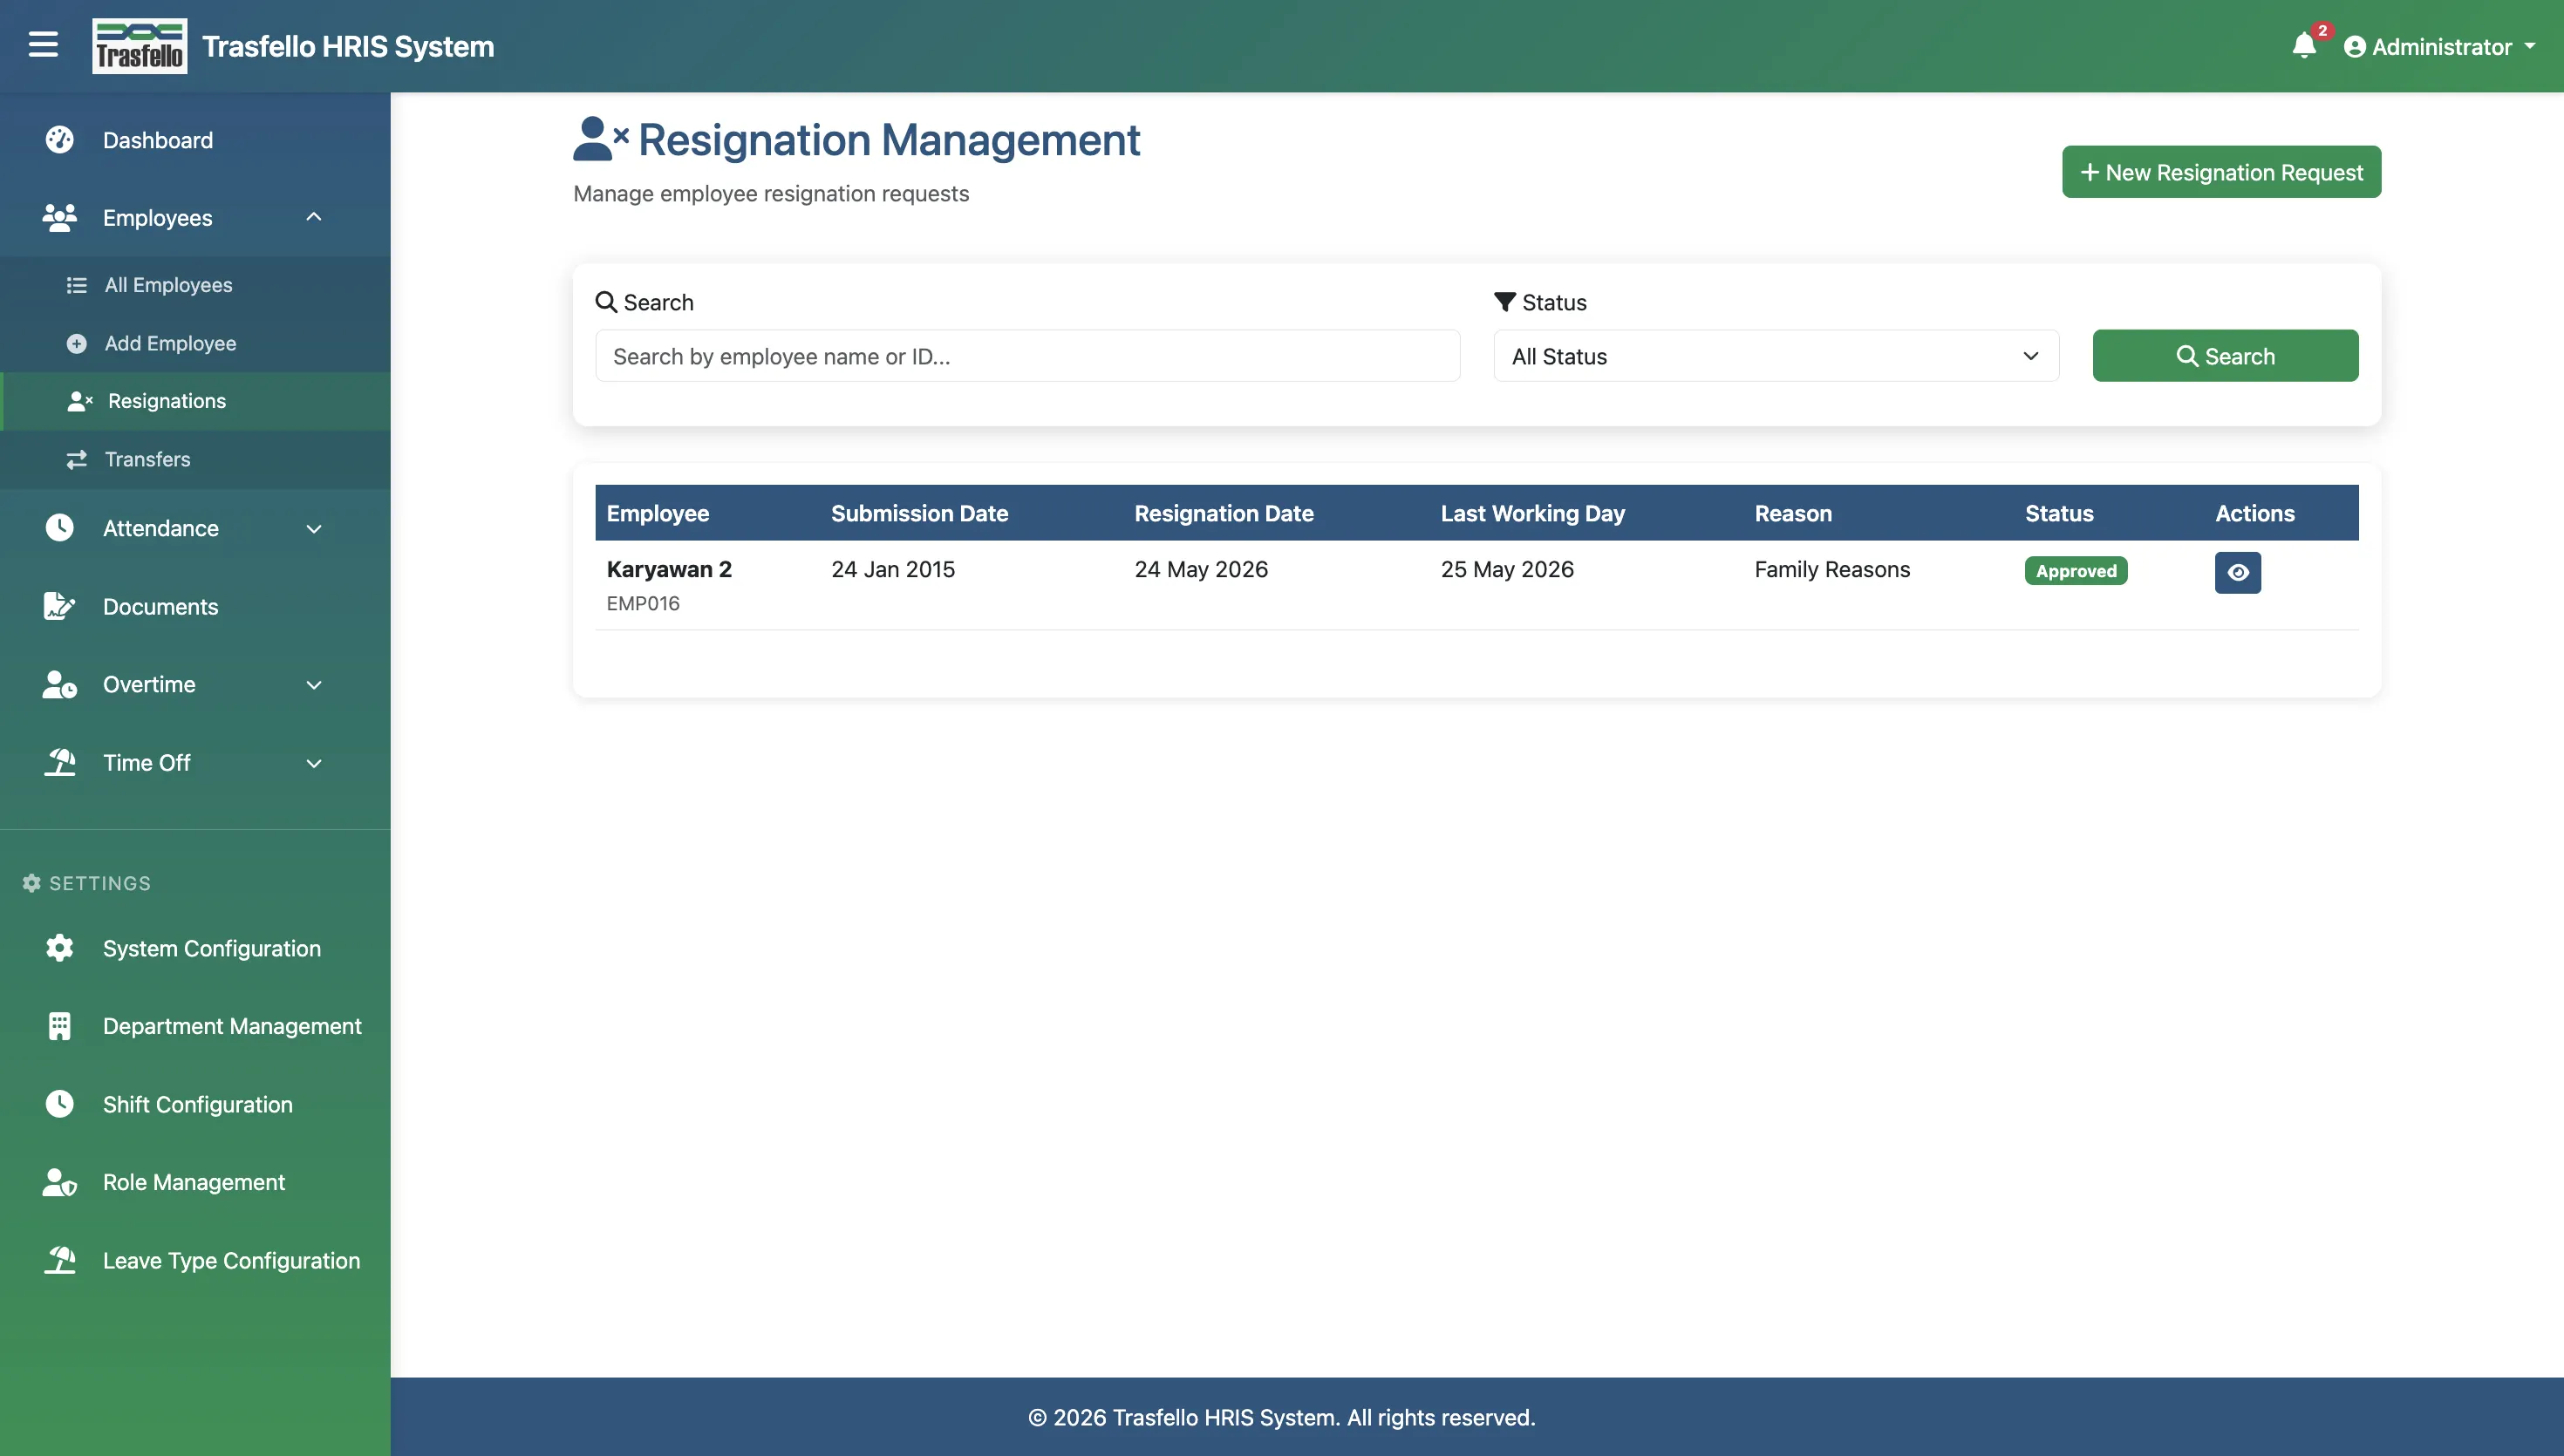Screen dimensions: 2564x1456
Task: Click the Transfers arrows icon
Action: pyautogui.click(x=77, y=459)
